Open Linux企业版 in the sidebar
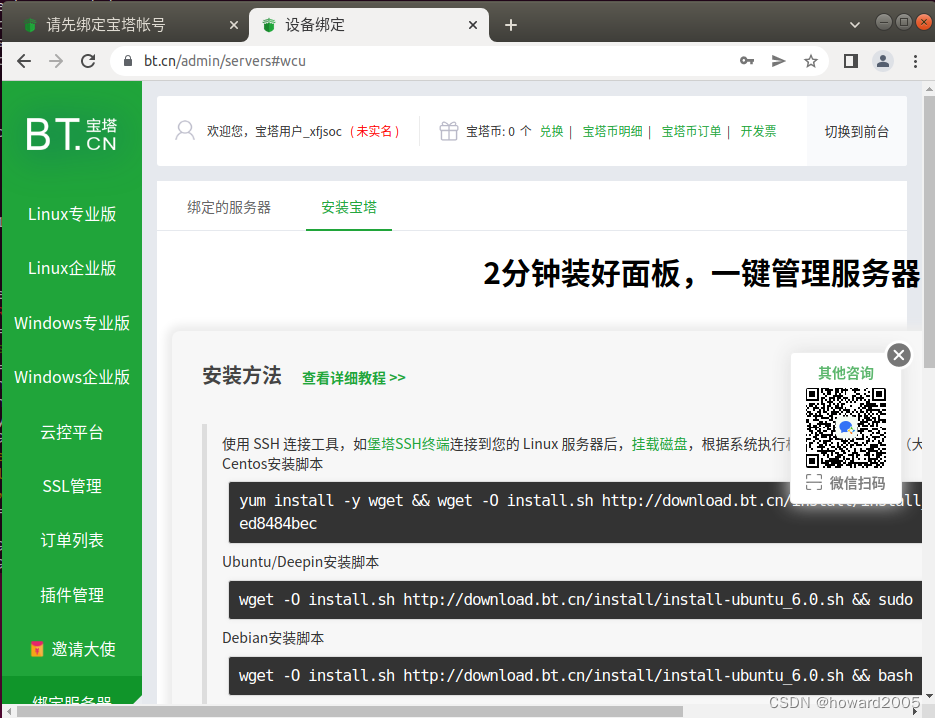 click(x=72, y=268)
